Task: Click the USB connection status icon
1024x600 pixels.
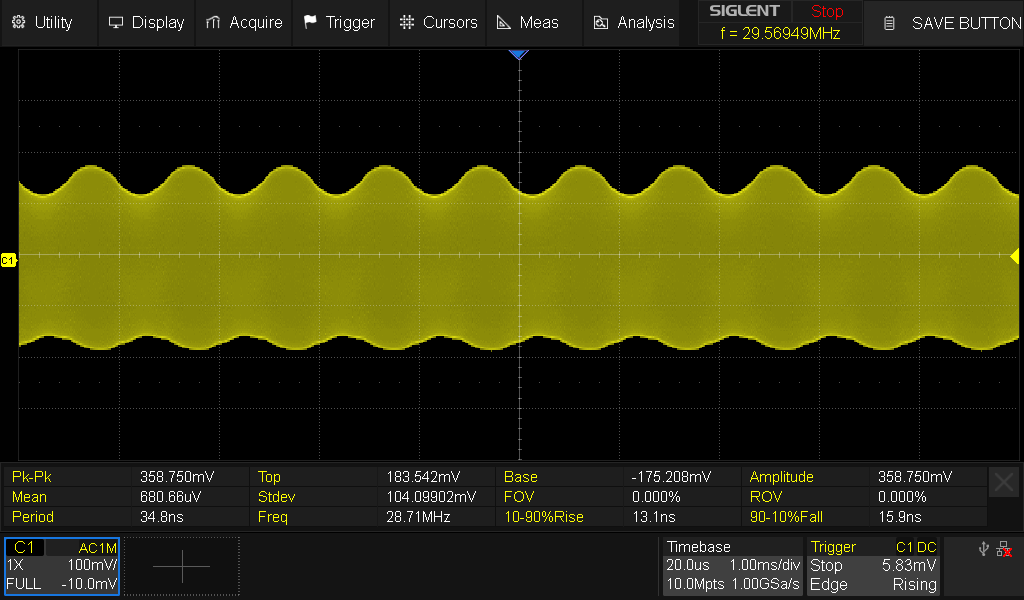Action: (x=984, y=549)
